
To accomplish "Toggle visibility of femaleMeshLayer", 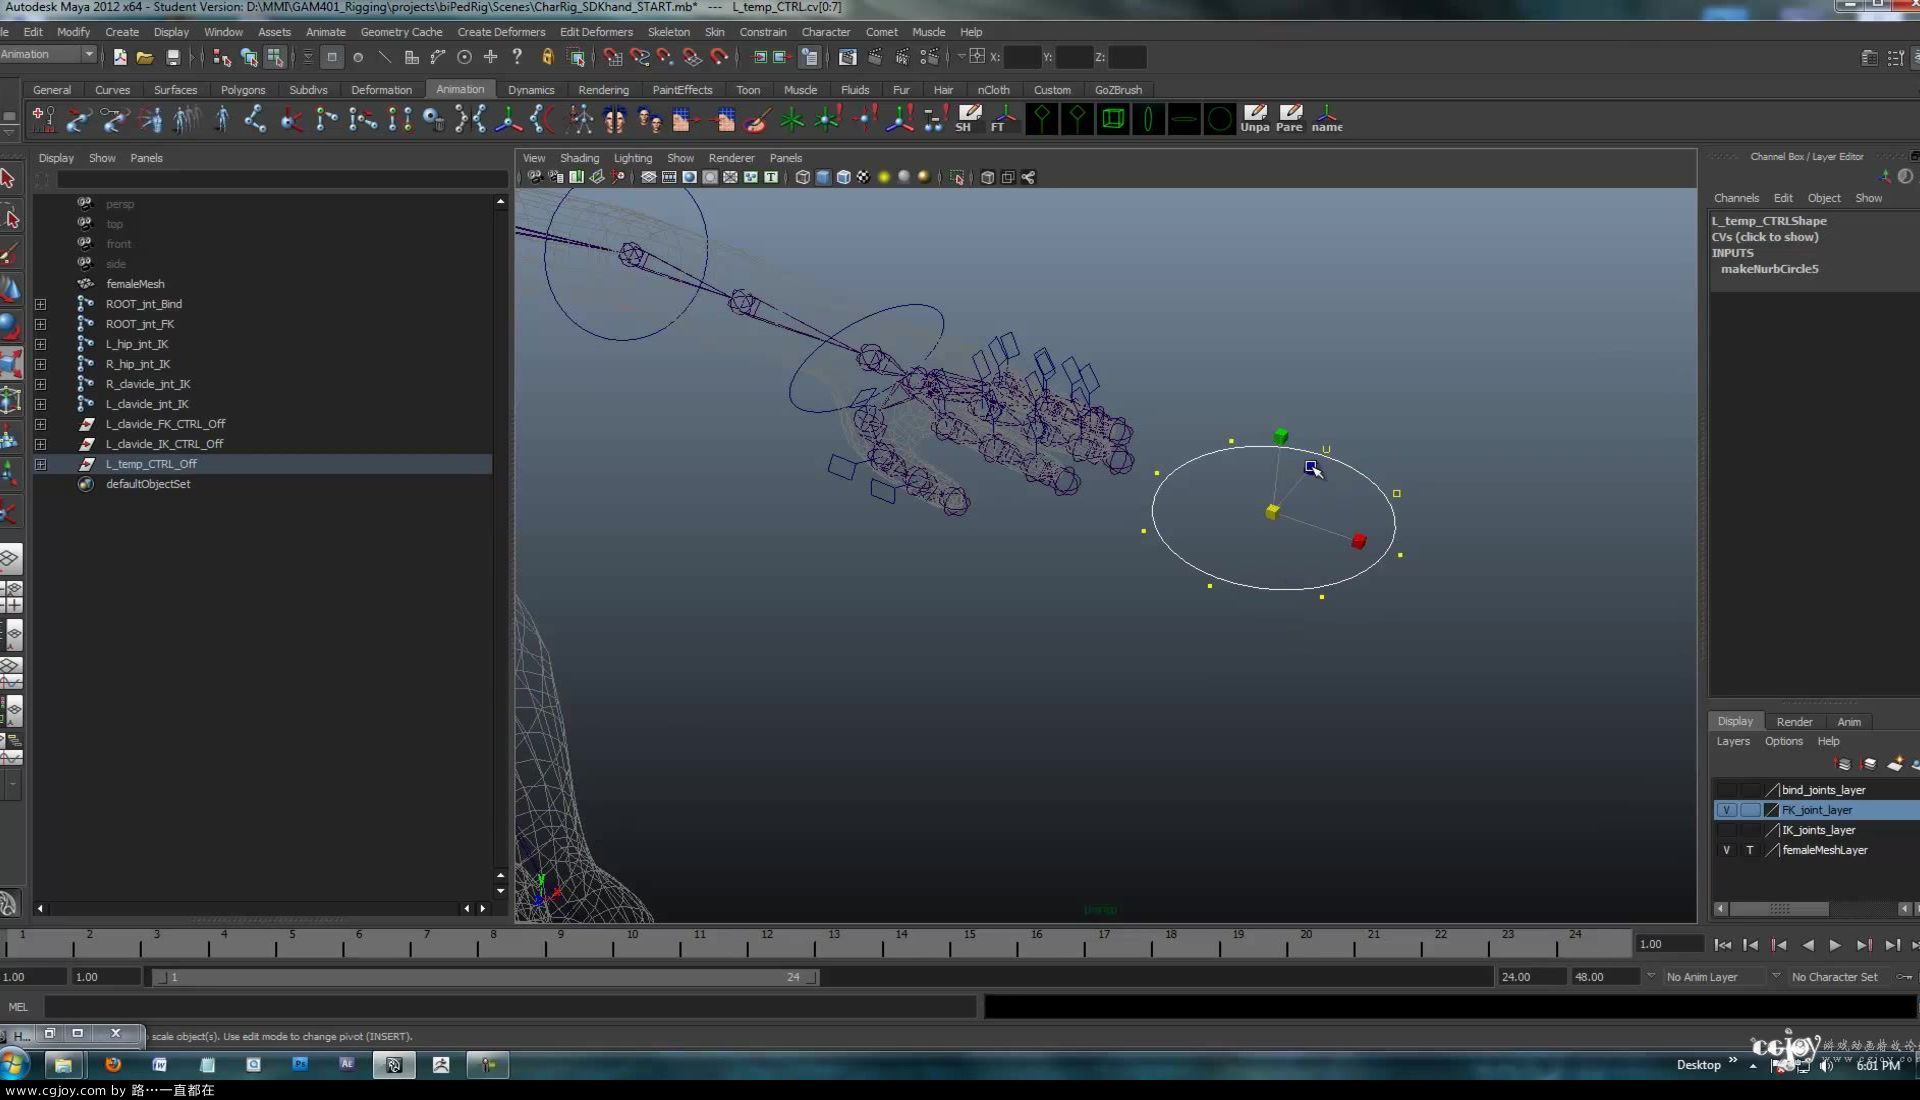I will (x=1725, y=849).
